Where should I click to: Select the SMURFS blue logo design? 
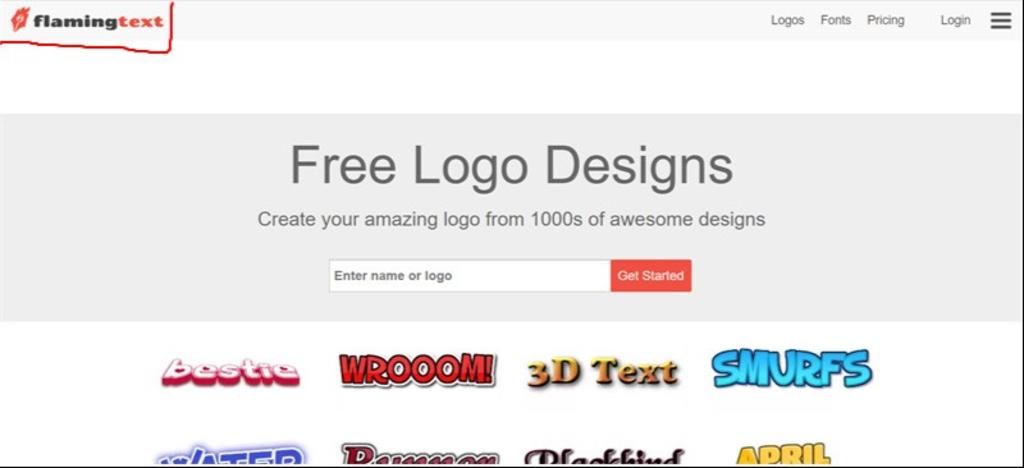click(792, 369)
